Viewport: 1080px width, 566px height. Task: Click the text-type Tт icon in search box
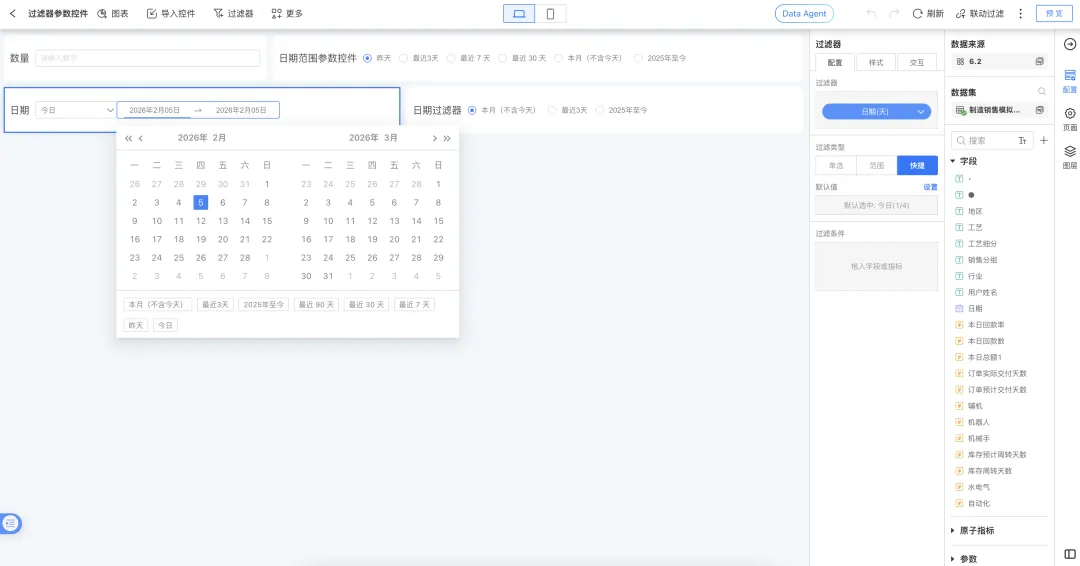(x=1022, y=140)
